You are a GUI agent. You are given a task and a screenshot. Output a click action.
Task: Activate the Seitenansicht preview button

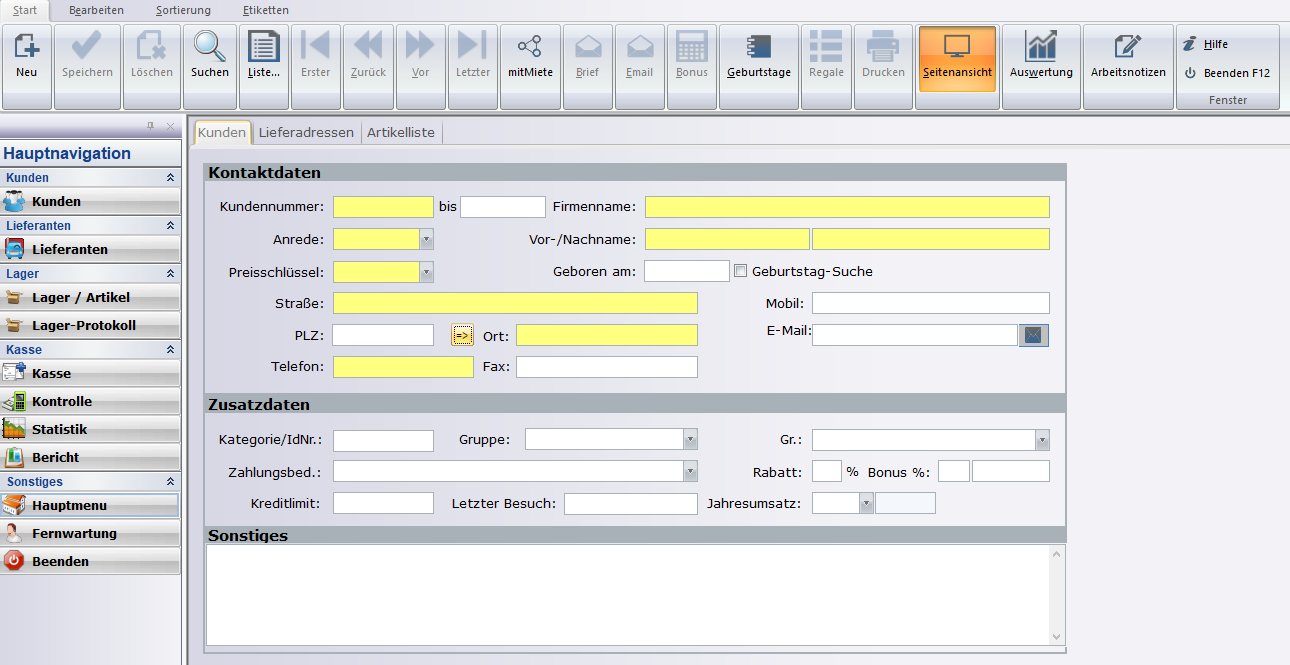click(956, 55)
